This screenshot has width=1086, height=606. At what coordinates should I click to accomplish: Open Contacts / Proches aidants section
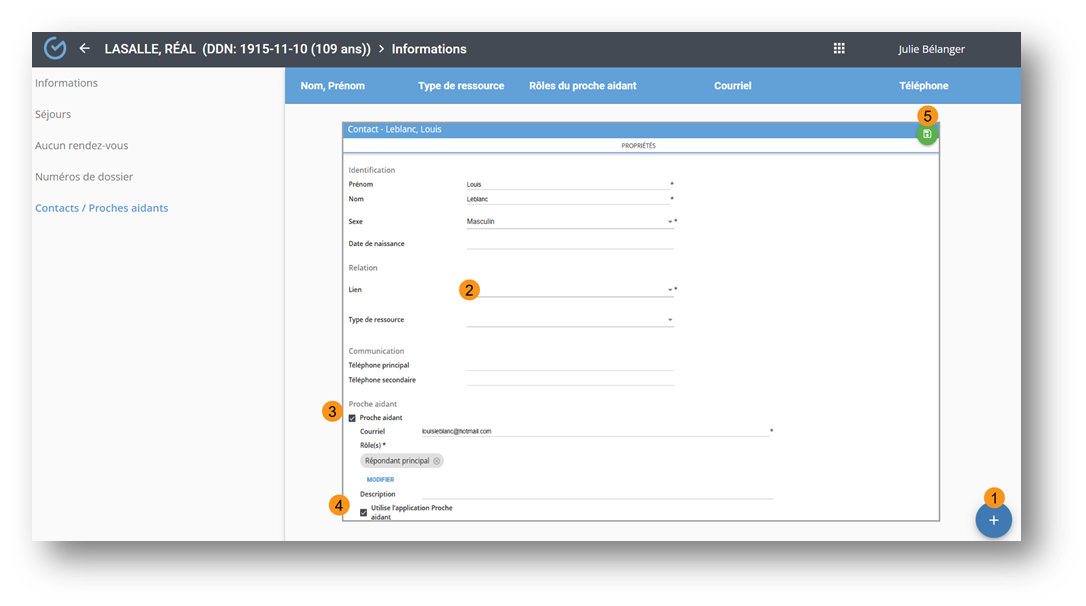[101, 208]
